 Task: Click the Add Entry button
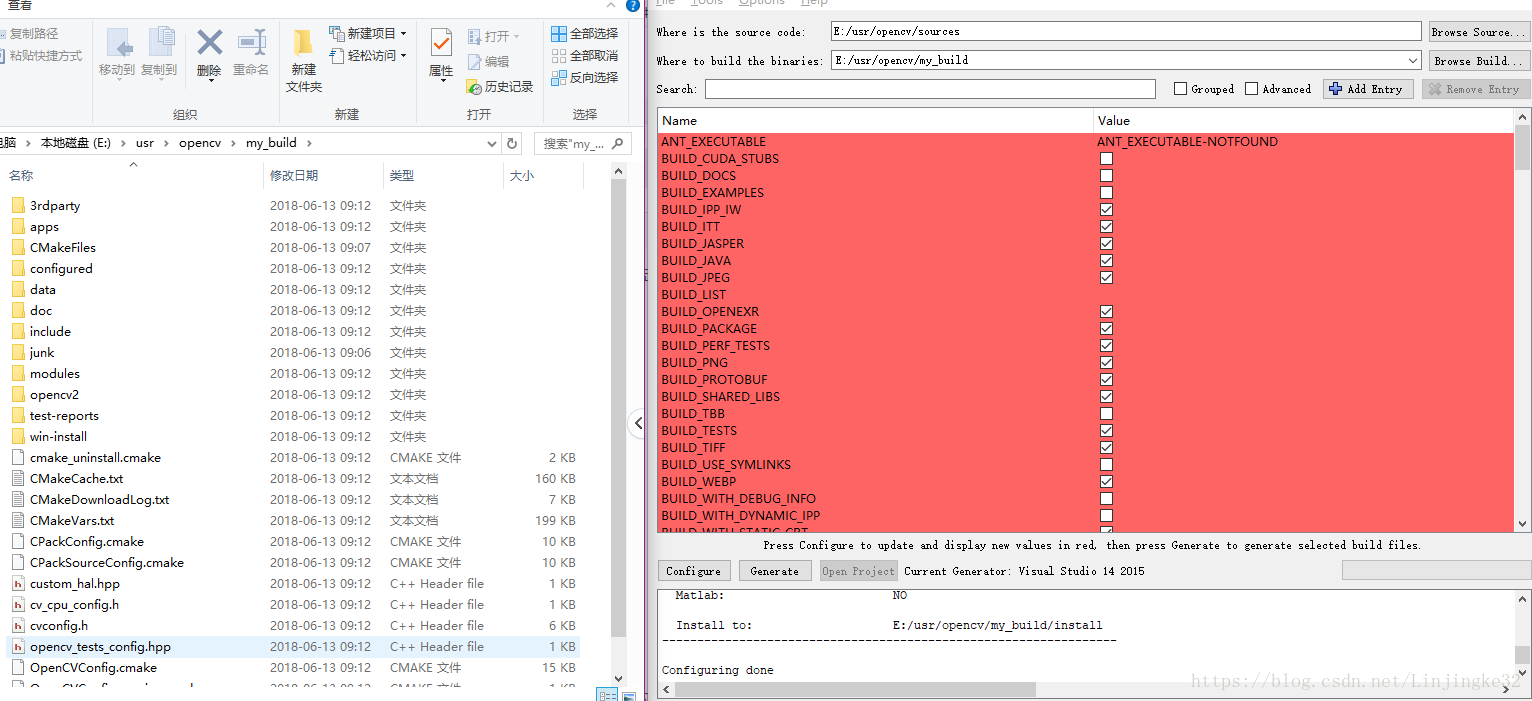pyautogui.click(x=1368, y=89)
